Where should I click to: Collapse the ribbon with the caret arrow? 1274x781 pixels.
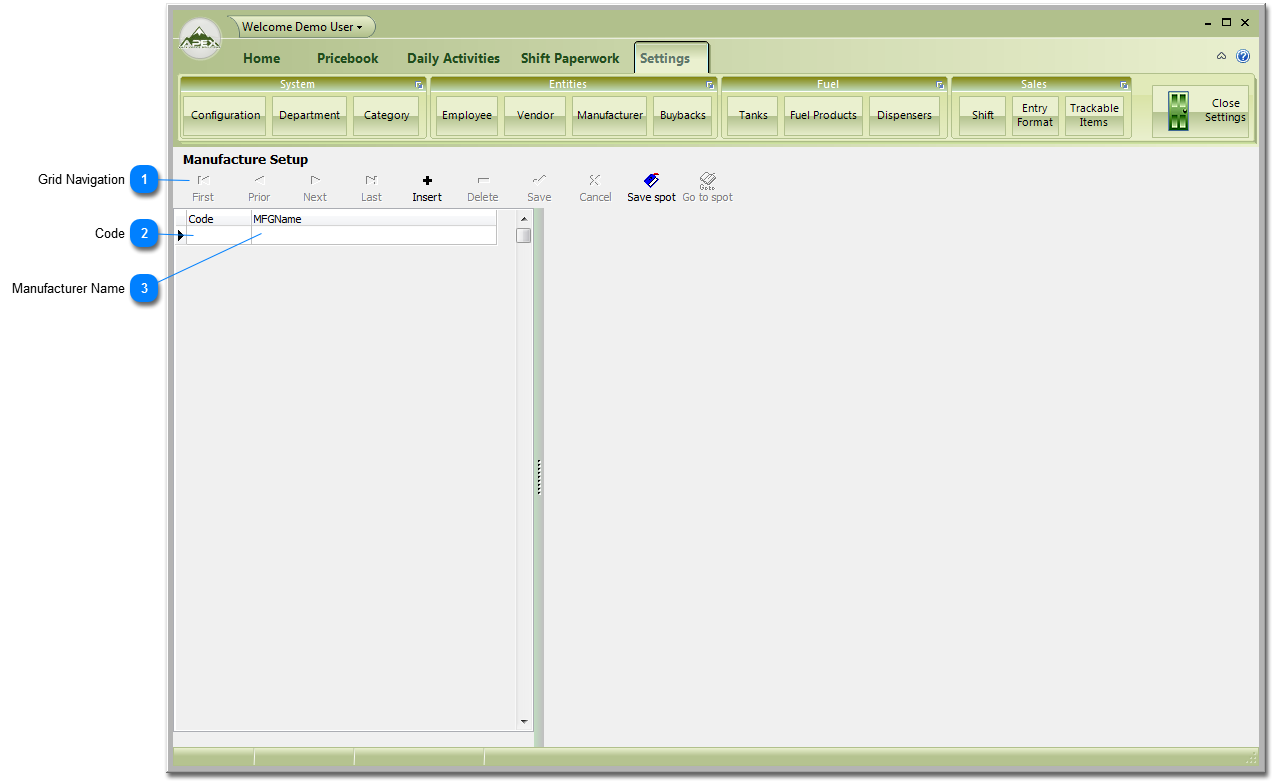(1221, 57)
